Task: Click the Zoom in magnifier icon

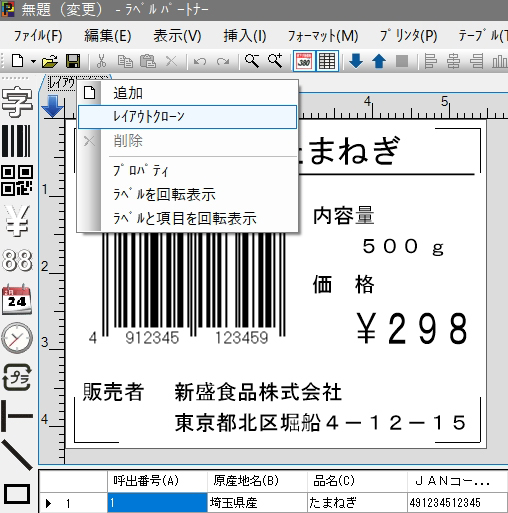Action: (275, 61)
